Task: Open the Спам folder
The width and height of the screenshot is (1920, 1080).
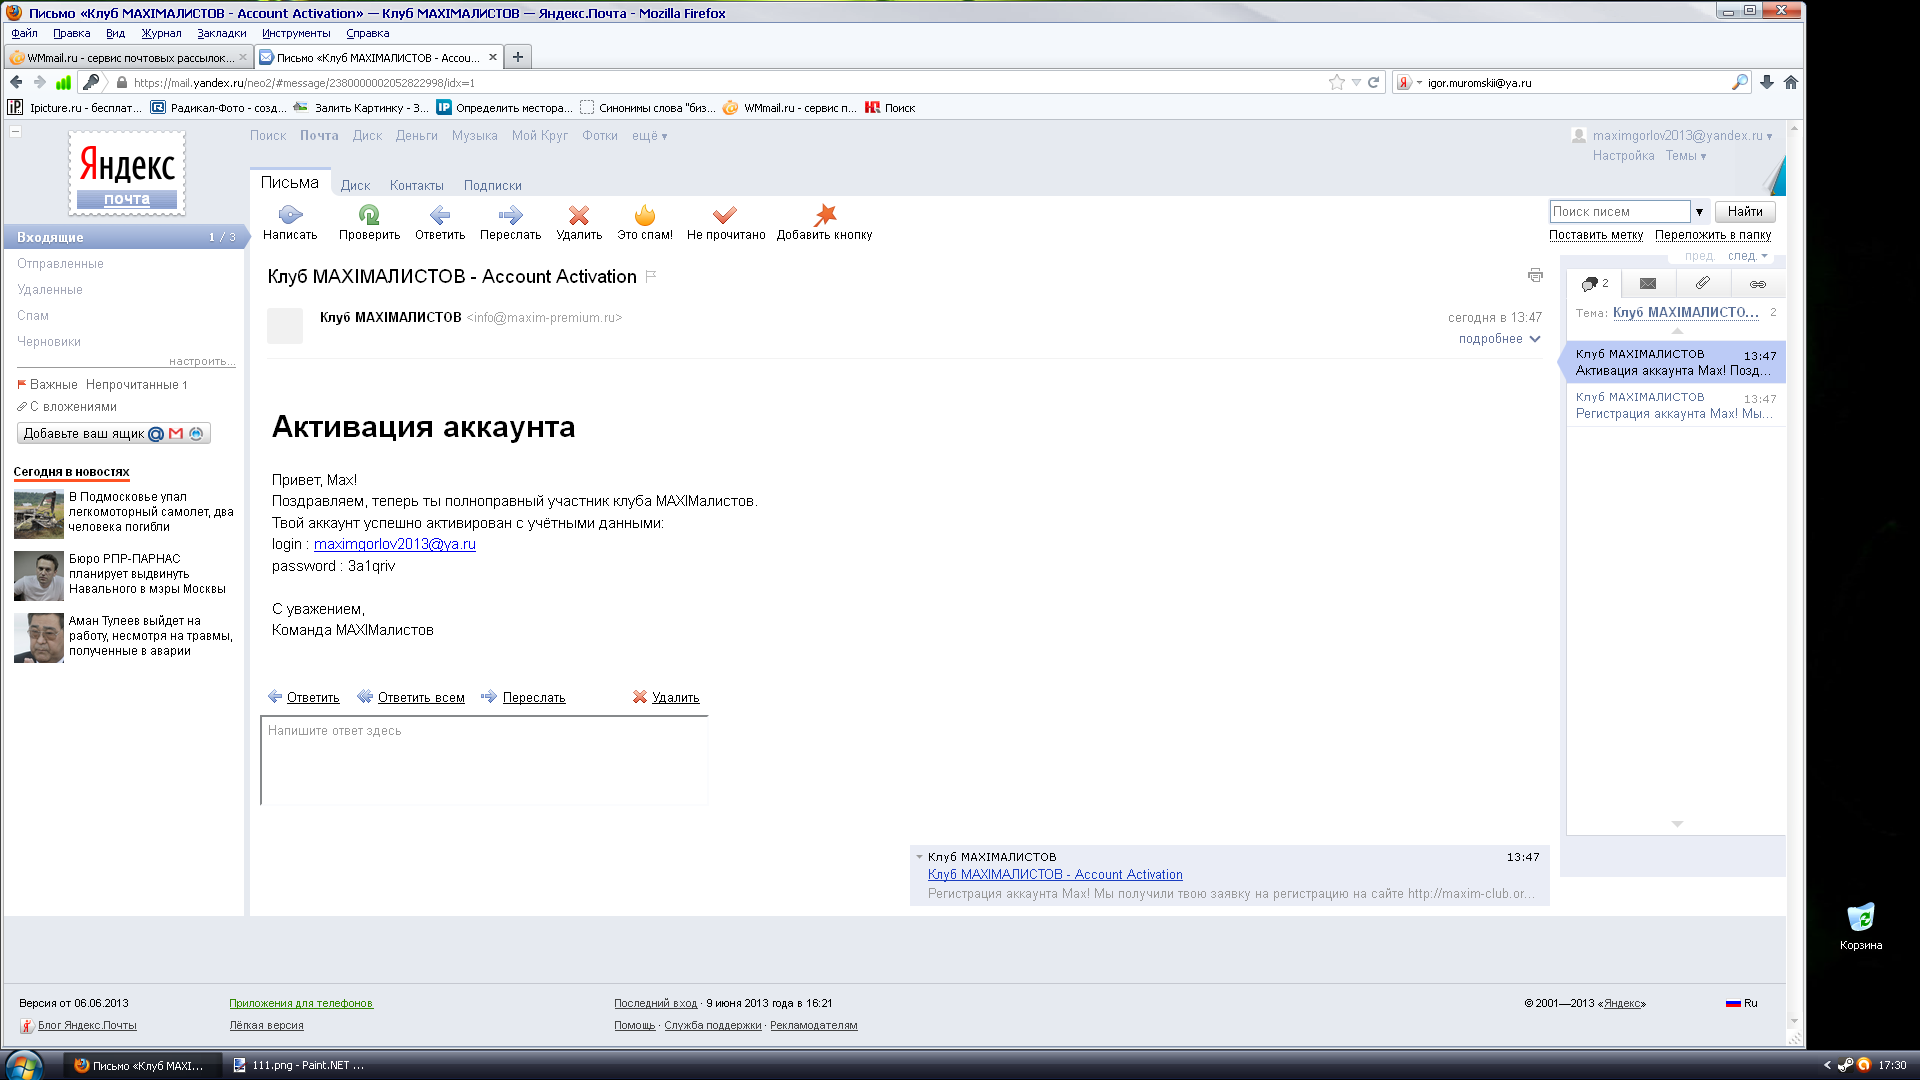Action: [x=32, y=315]
